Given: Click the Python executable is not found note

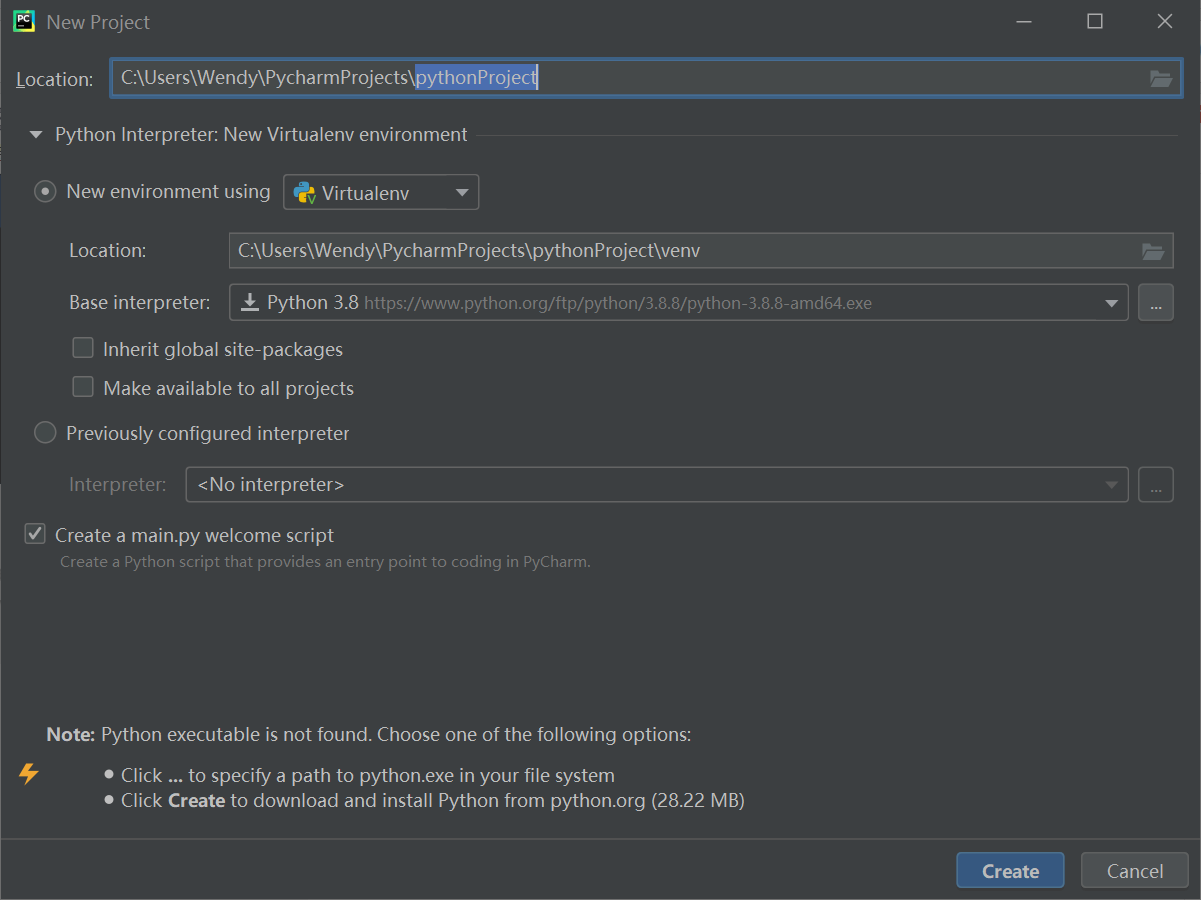Looking at the screenshot, I should [x=369, y=735].
